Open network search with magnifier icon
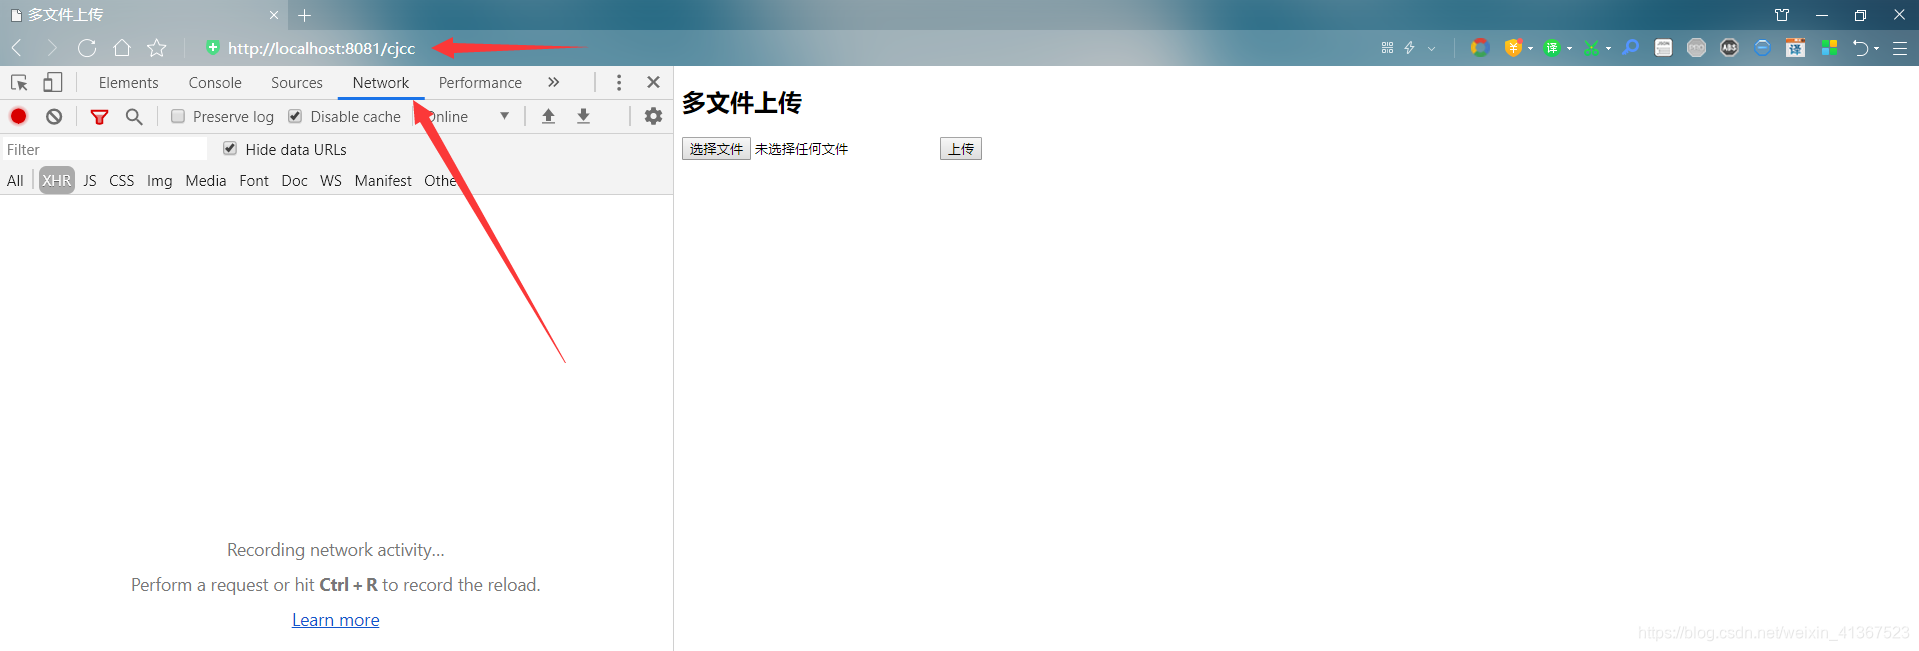 (134, 117)
